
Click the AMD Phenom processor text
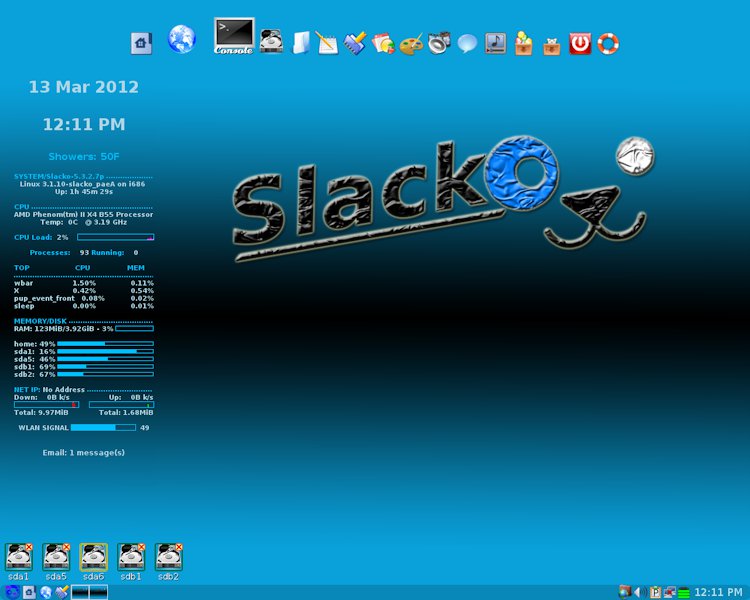[x=84, y=215]
